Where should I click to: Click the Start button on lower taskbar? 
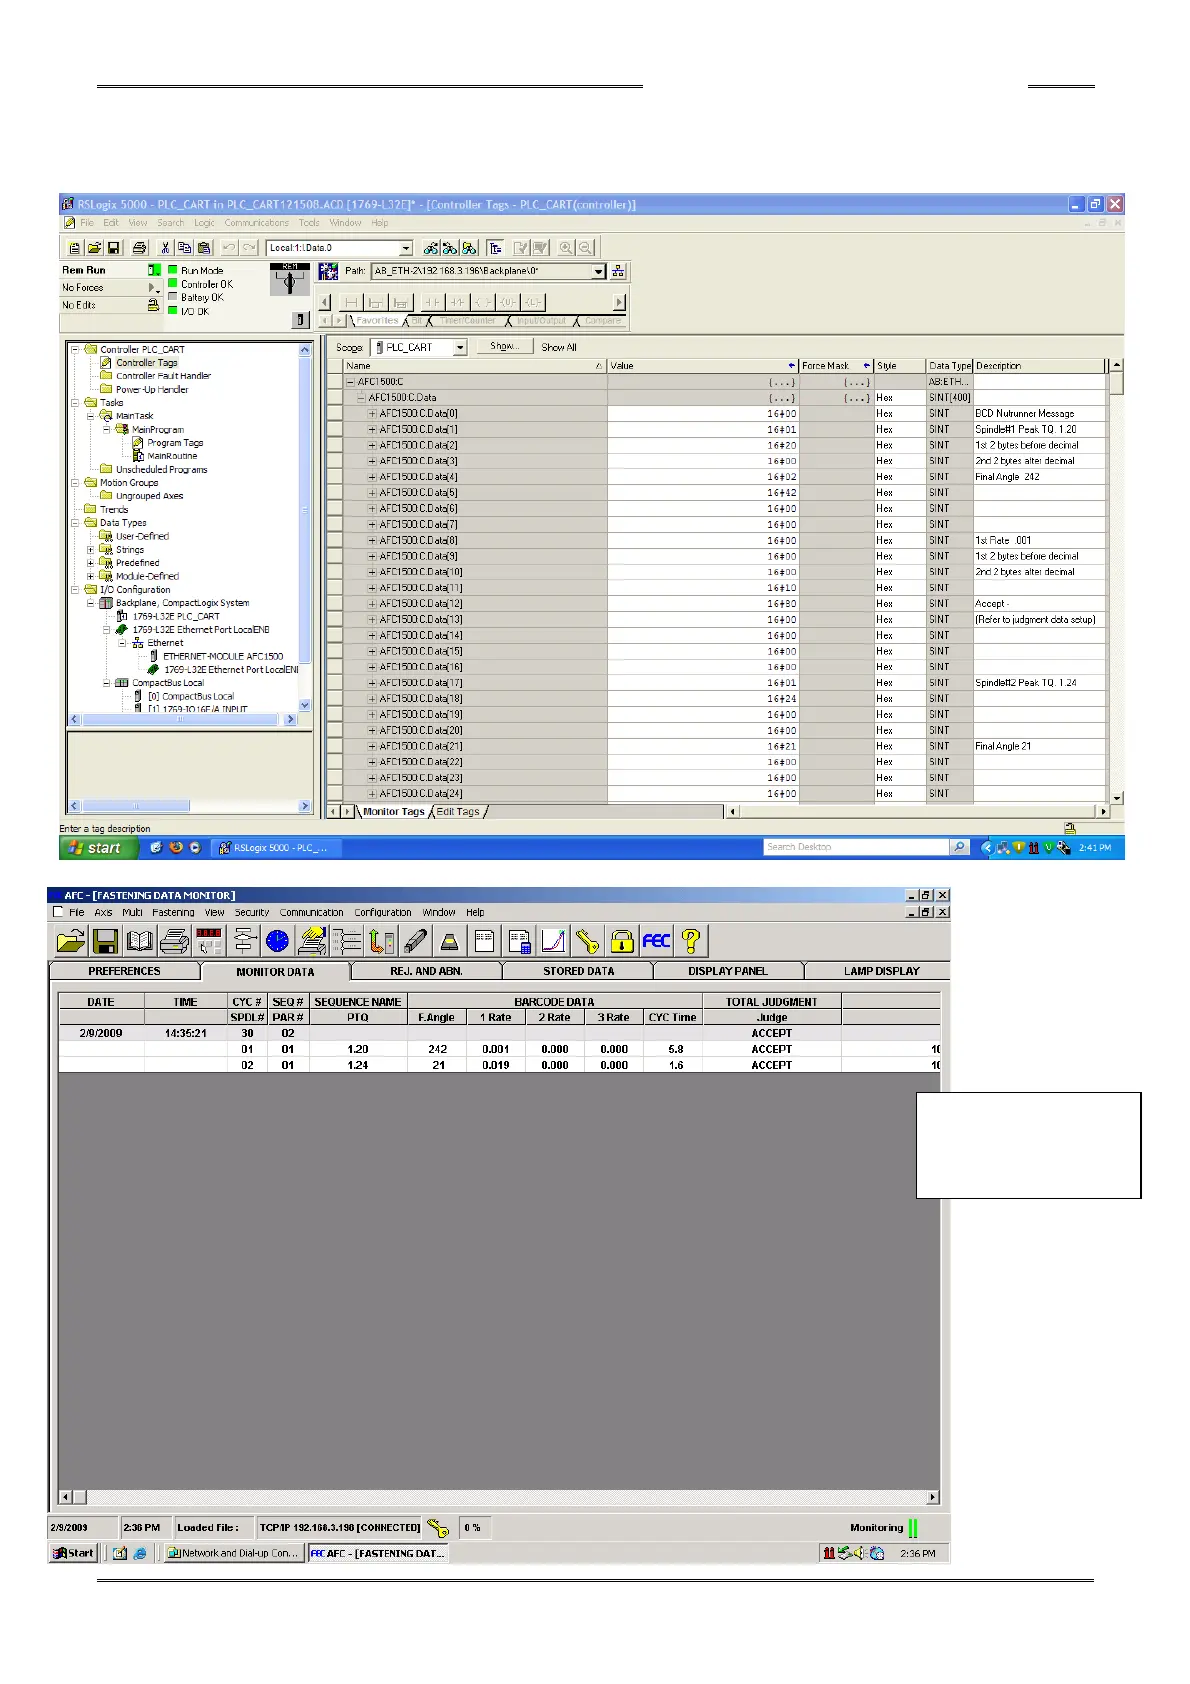pyautogui.click(x=73, y=1553)
